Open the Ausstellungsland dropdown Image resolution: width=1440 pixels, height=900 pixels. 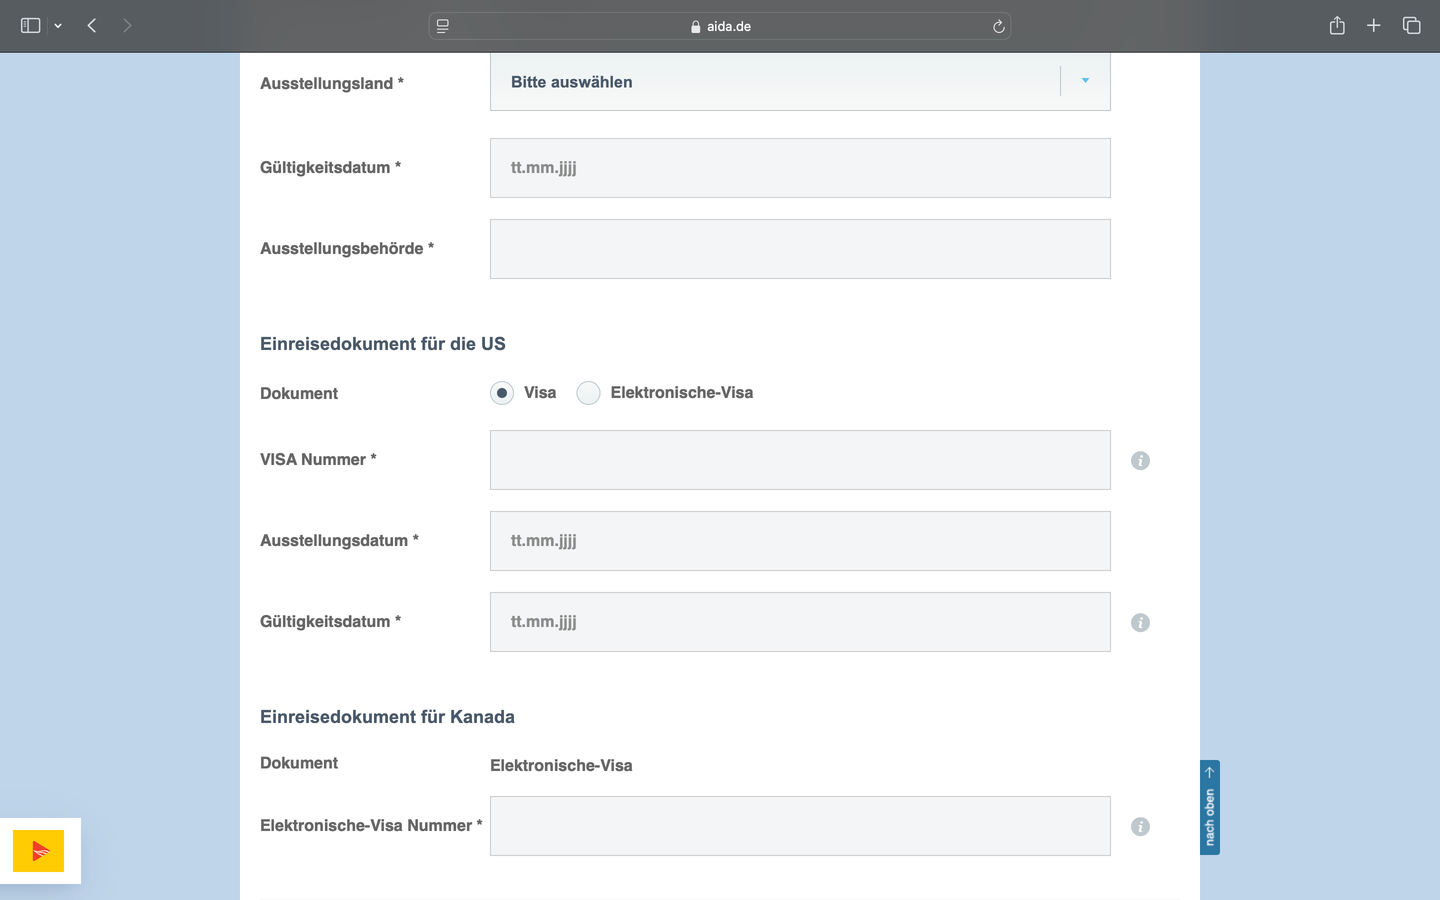point(775,82)
